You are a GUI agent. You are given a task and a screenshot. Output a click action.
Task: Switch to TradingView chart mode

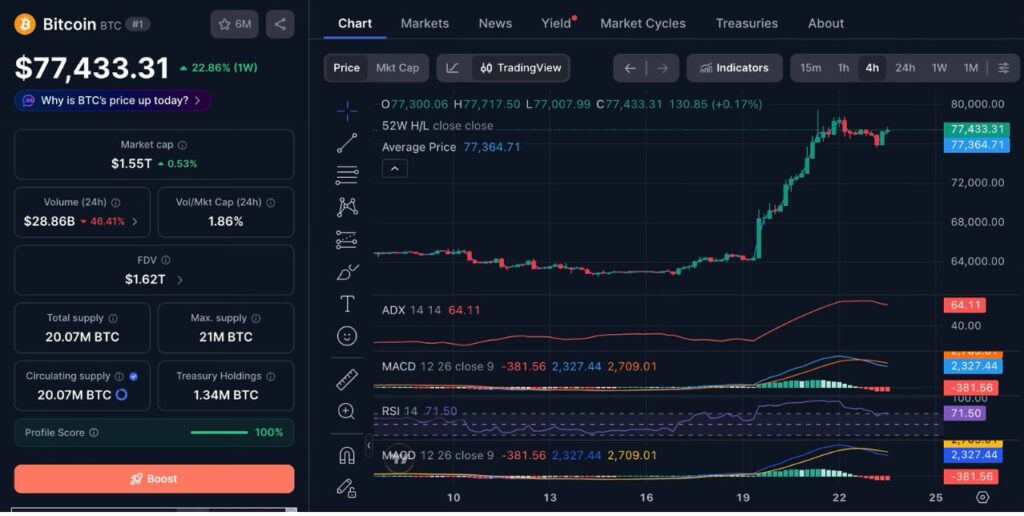pos(520,68)
